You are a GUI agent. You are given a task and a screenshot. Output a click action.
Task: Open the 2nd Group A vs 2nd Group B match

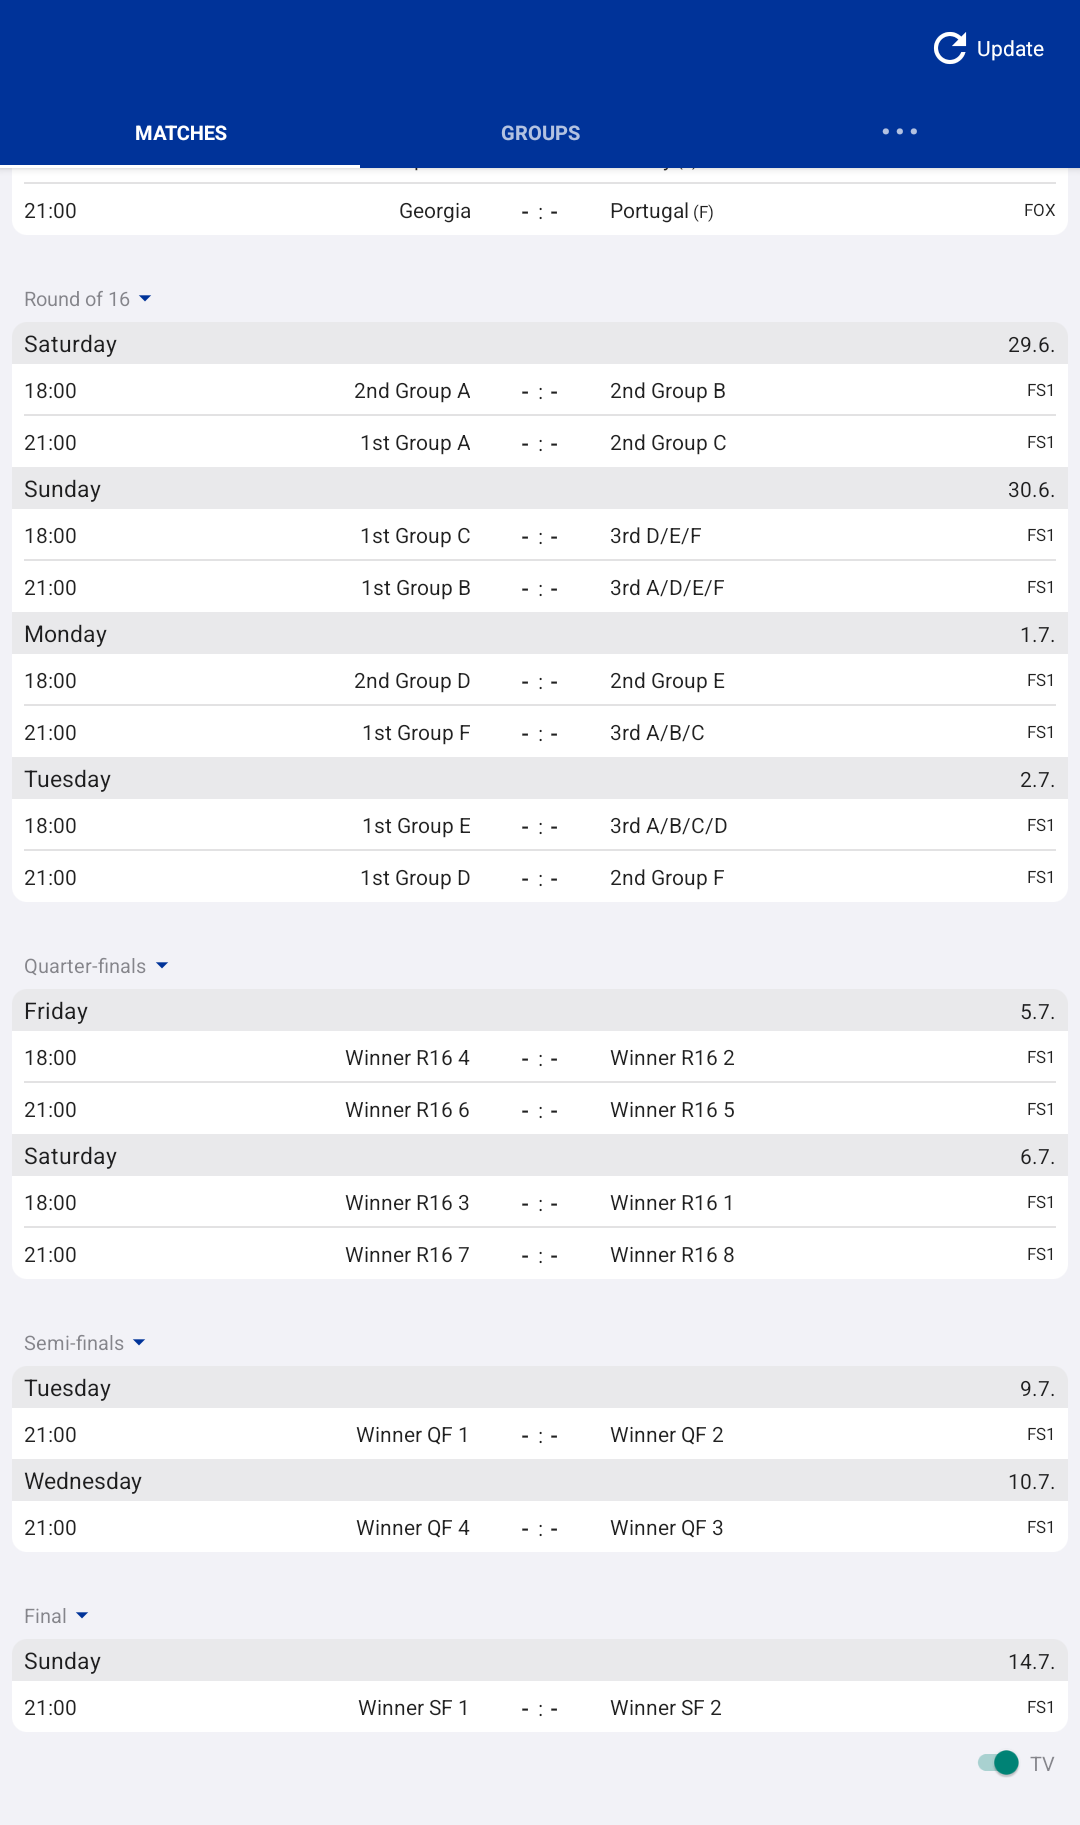(540, 391)
